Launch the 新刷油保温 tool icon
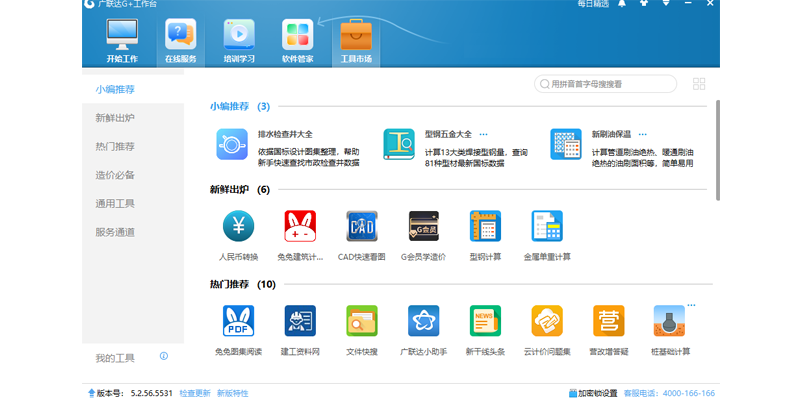Image resolution: width=800 pixels, height=400 pixels. [566, 144]
